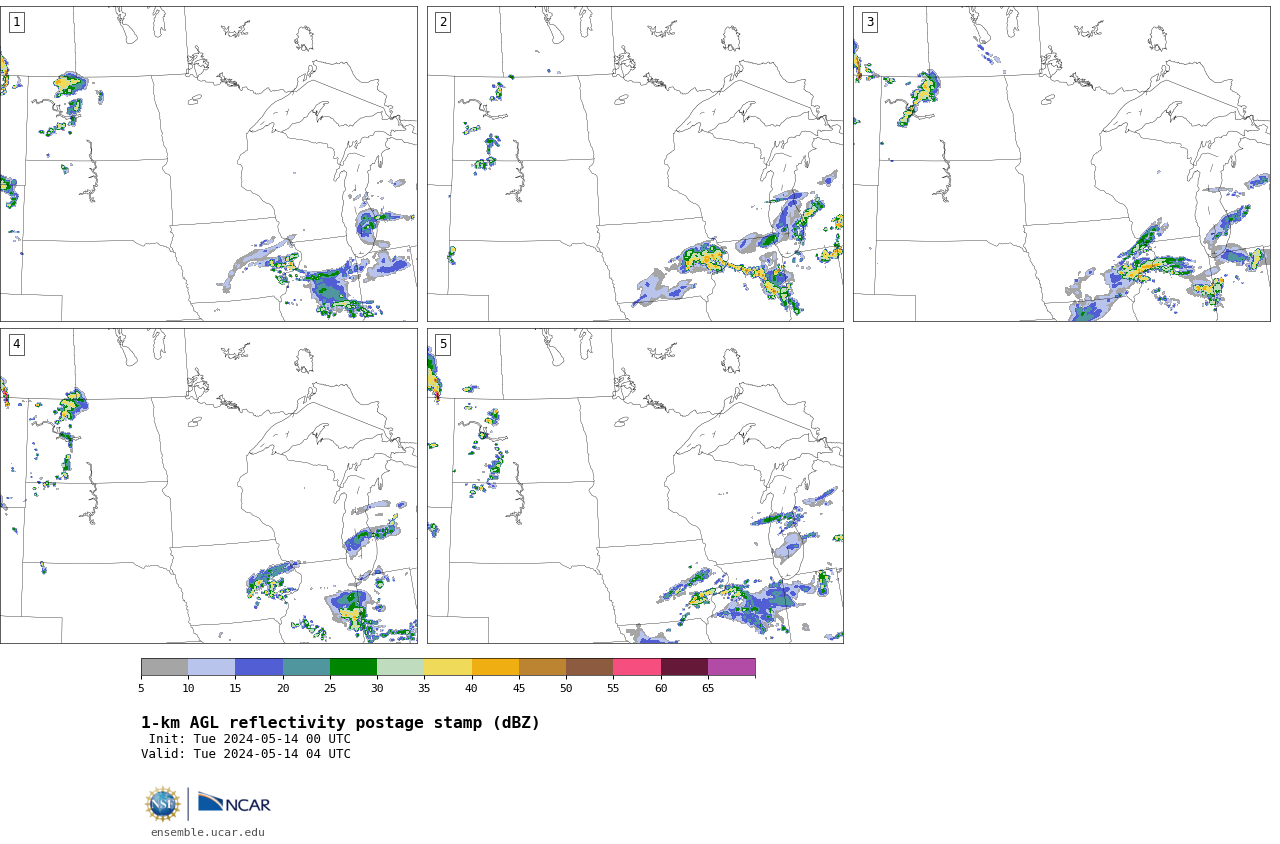Click the colorbar tick label '50'
The image size is (1280, 844).
[566, 688]
